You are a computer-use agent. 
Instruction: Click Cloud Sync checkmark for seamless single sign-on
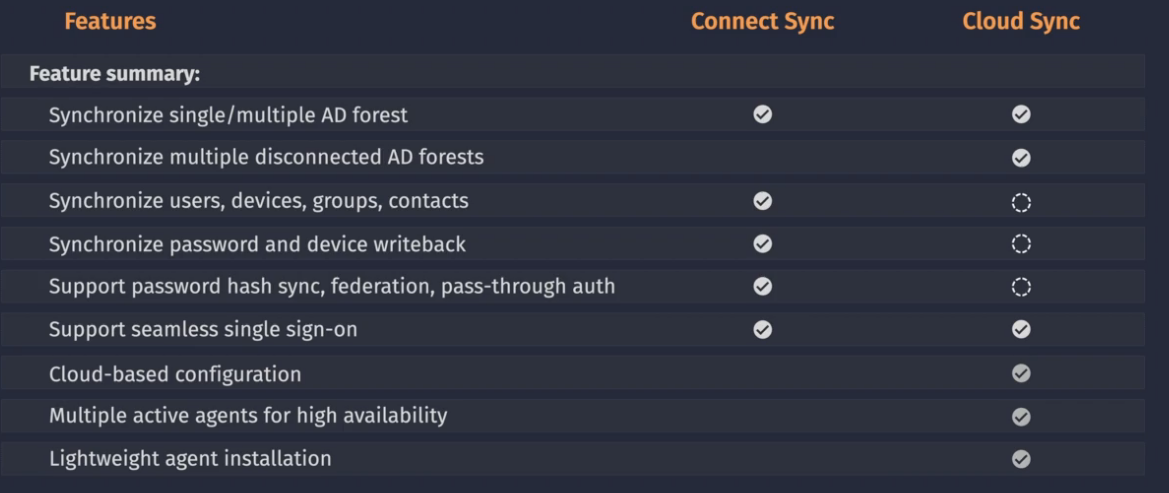click(x=1021, y=330)
